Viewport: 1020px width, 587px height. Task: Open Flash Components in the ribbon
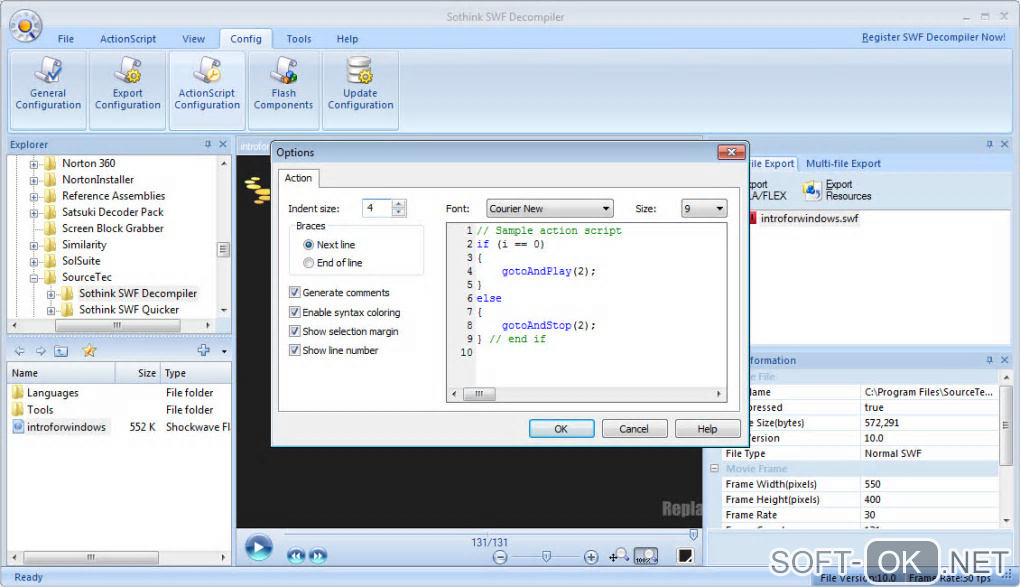pos(284,90)
